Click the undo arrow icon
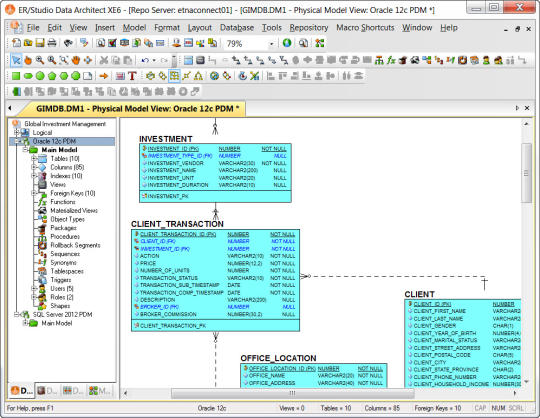This screenshot has height=418, width=540. pos(145,60)
